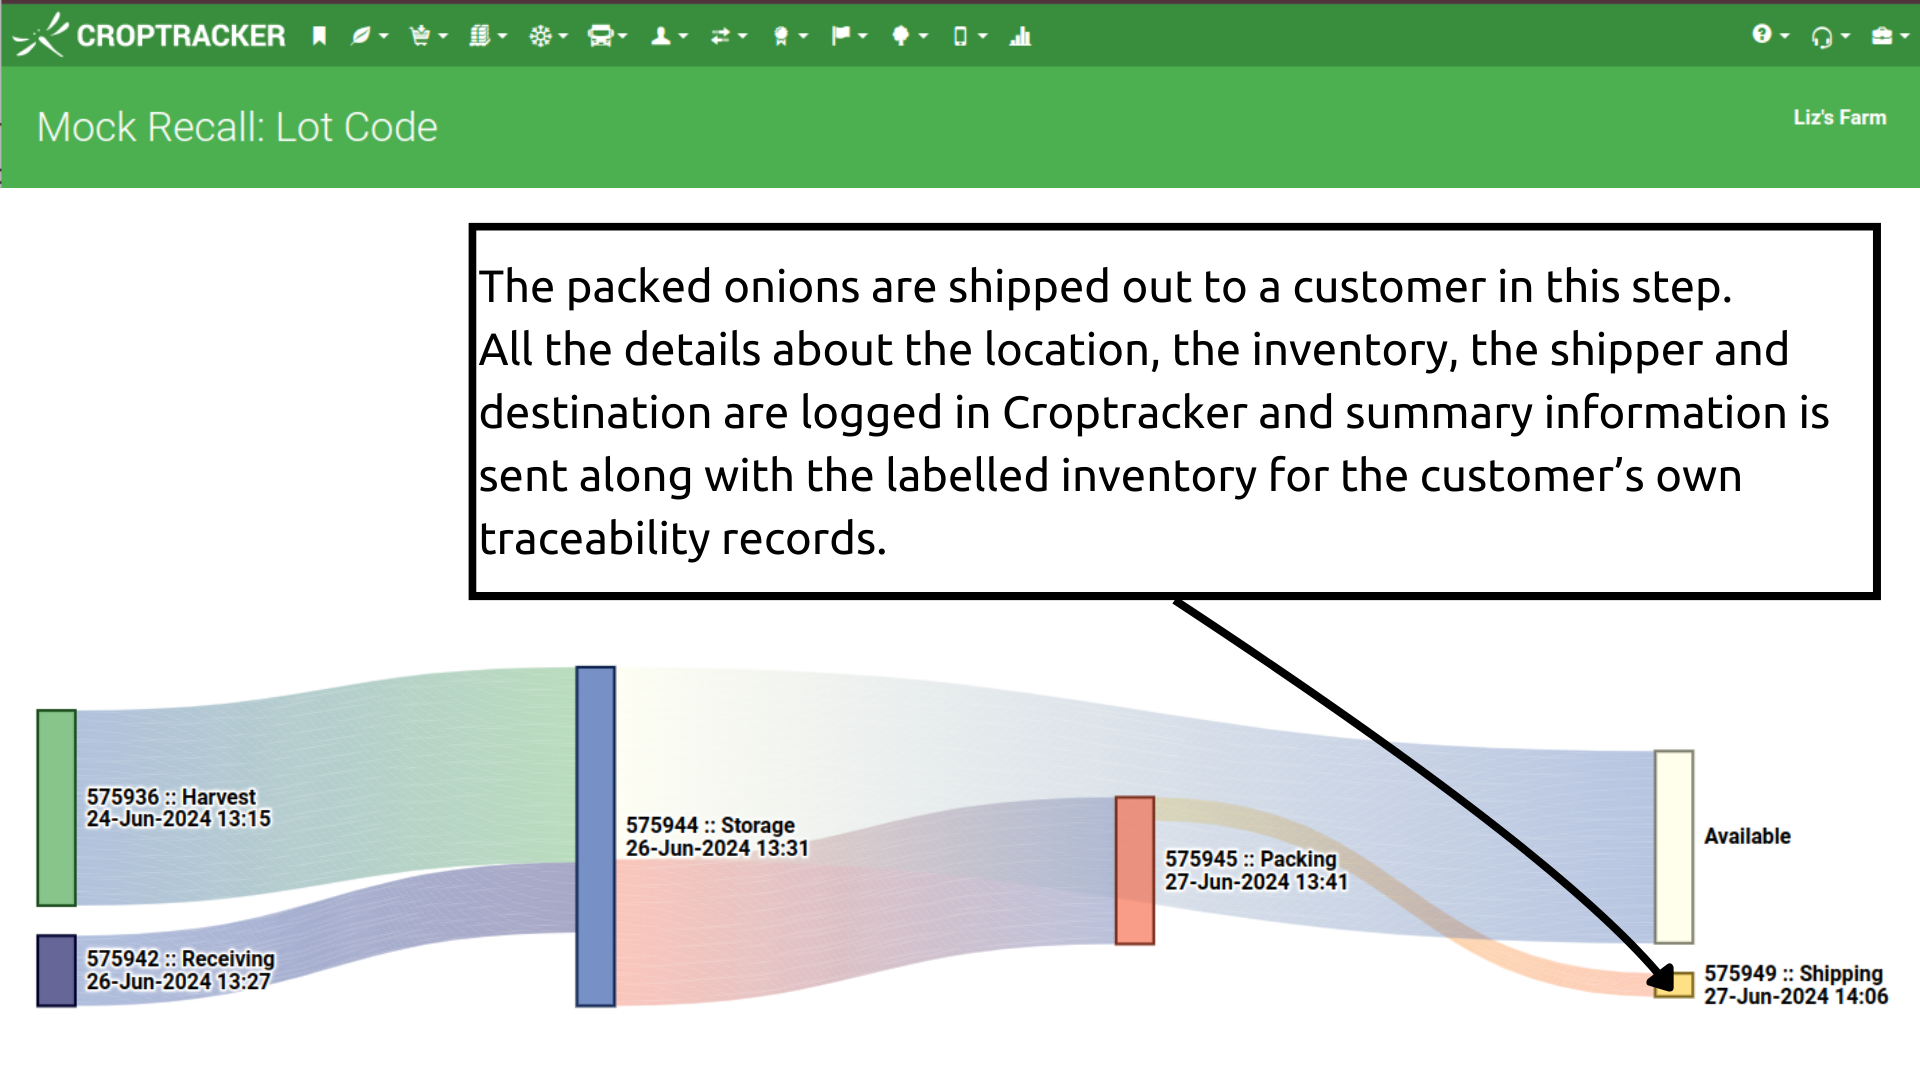Select the yellow Shipping node bar
1920x1080 pixels.
tap(1673, 984)
